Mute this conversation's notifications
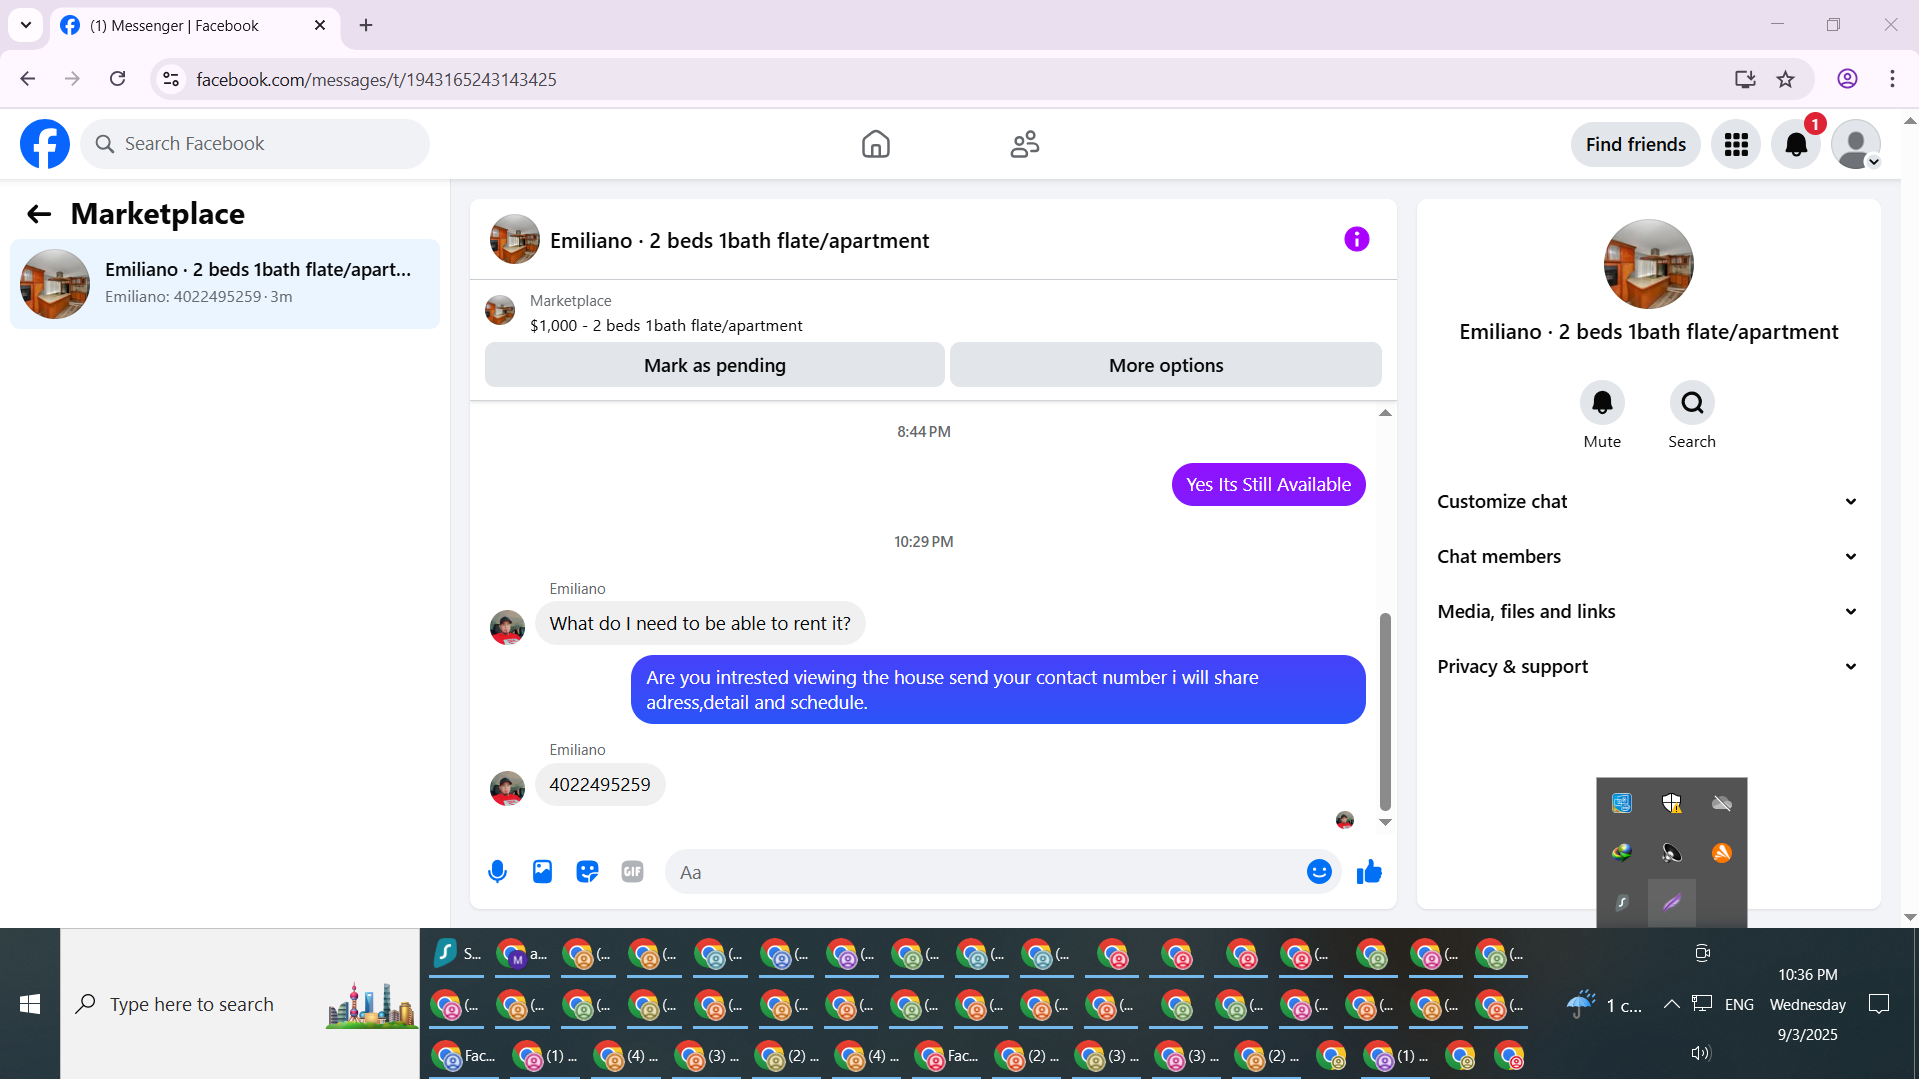Image resolution: width=1919 pixels, height=1079 pixels. point(1602,403)
